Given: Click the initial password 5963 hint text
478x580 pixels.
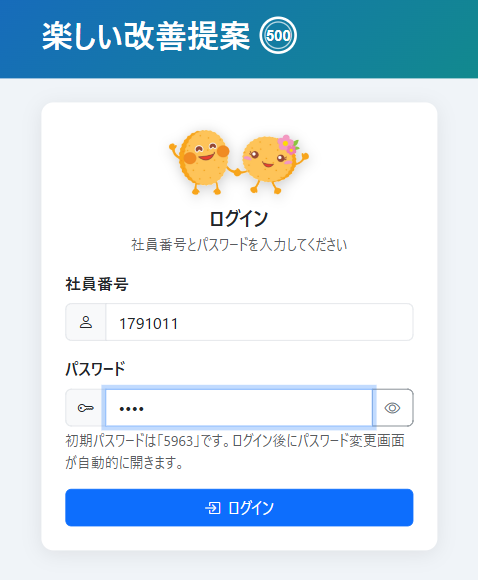Looking at the screenshot, I should click(235, 451).
